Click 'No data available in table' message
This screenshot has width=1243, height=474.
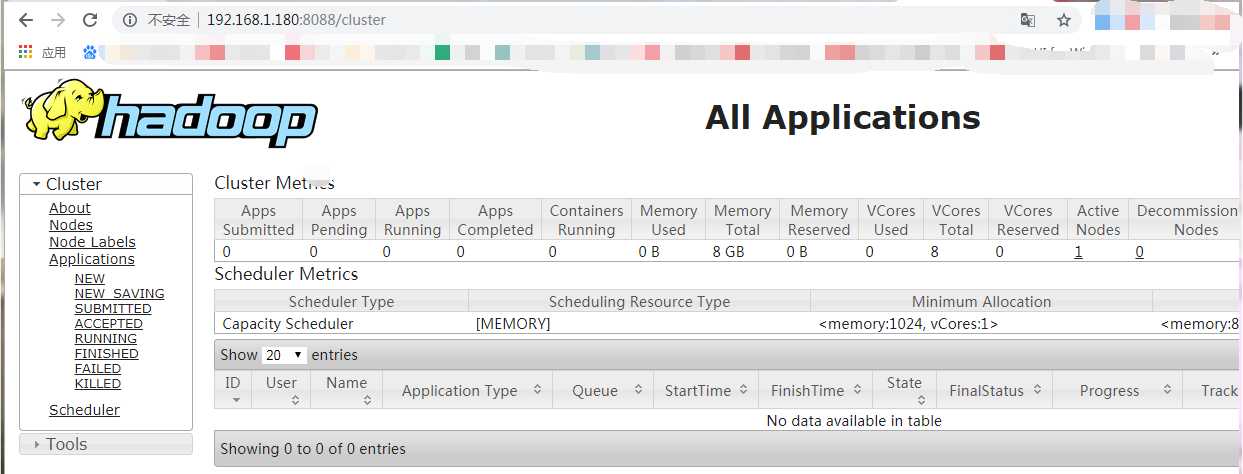click(x=854, y=421)
